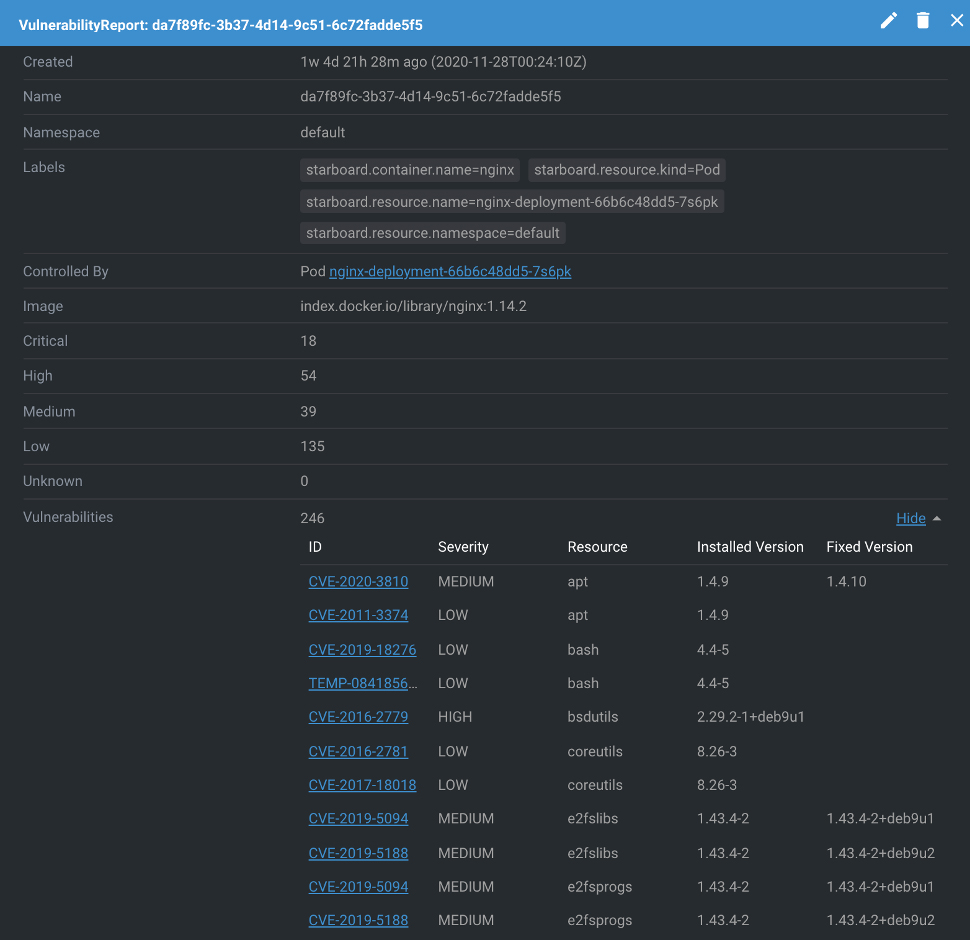Click the Vulnerabilities total 246
Image resolution: width=970 pixels, height=940 pixels.
coord(312,518)
